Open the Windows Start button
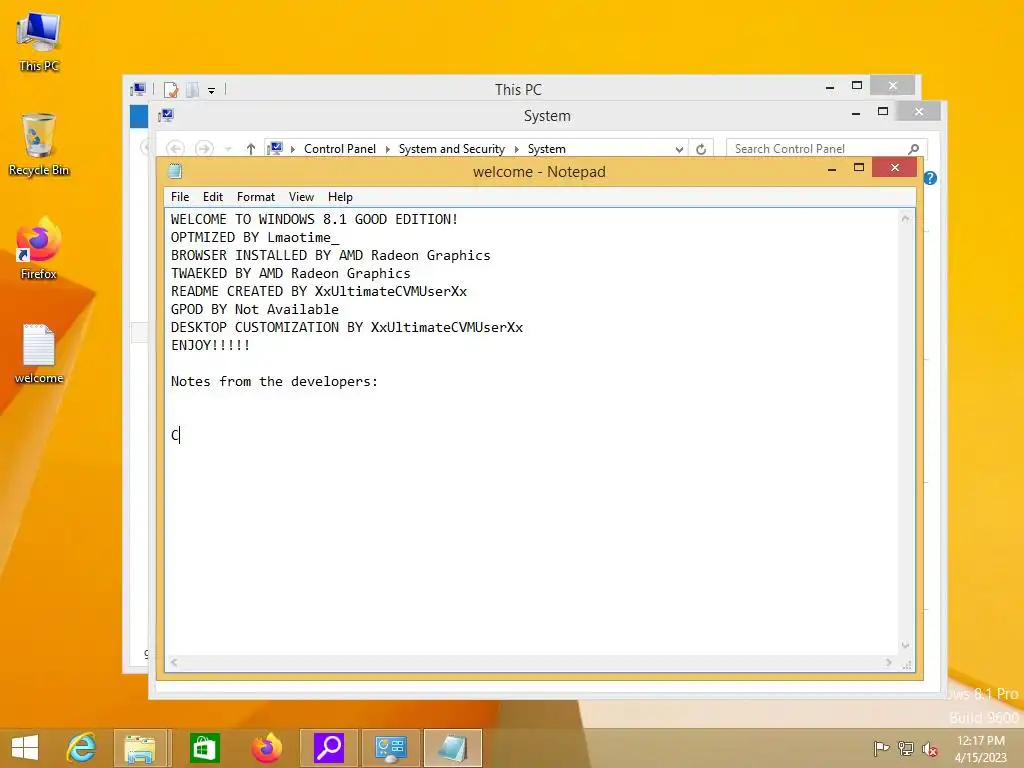The height and width of the screenshot is (768, 1024). point(25,748)
